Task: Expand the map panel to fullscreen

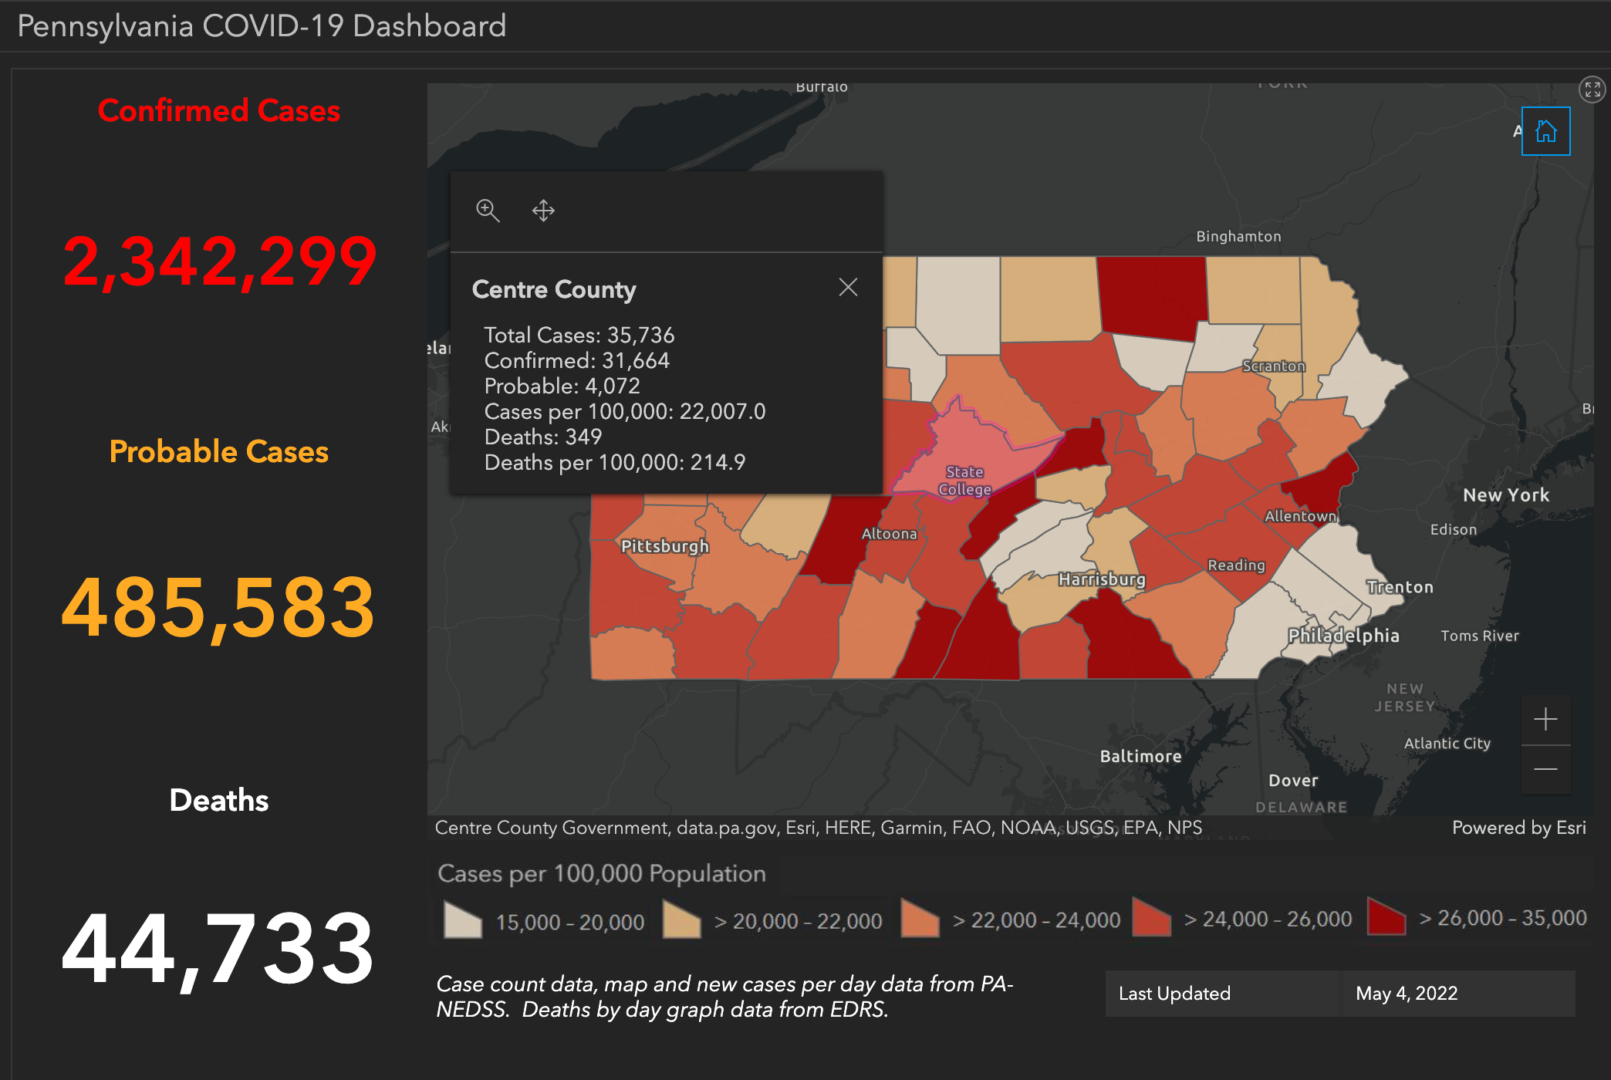Action: click(x=1592, y=90)
